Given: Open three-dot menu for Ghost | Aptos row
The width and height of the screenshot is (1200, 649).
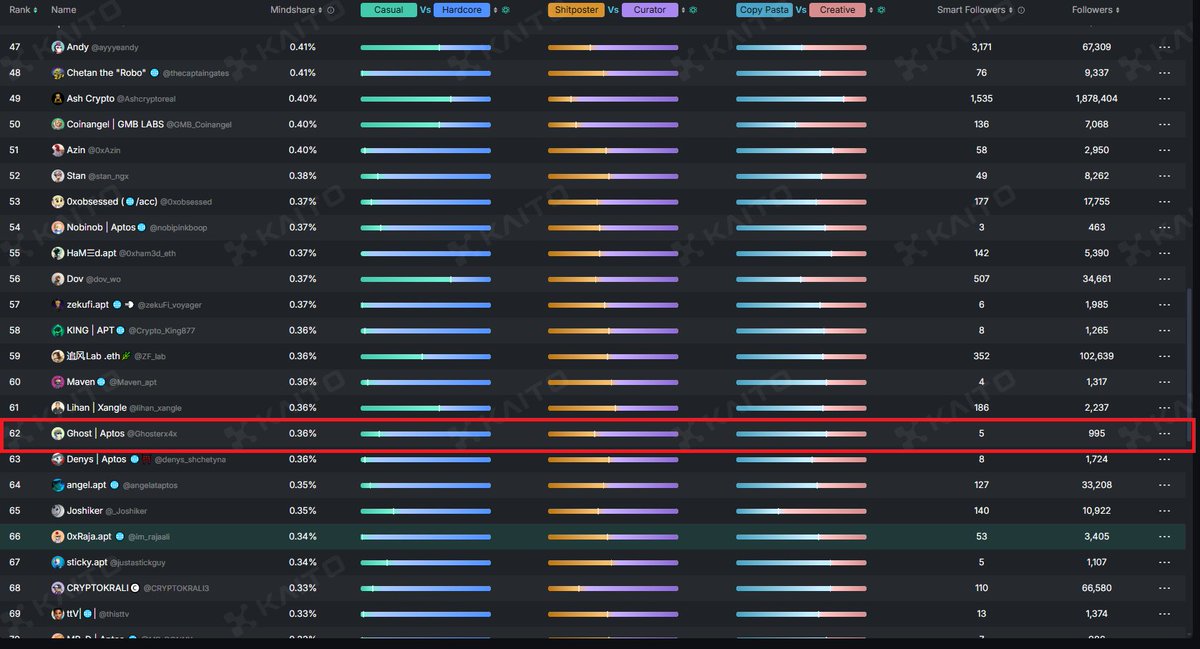Looking at the screenshot, I should coord(1164,433).
